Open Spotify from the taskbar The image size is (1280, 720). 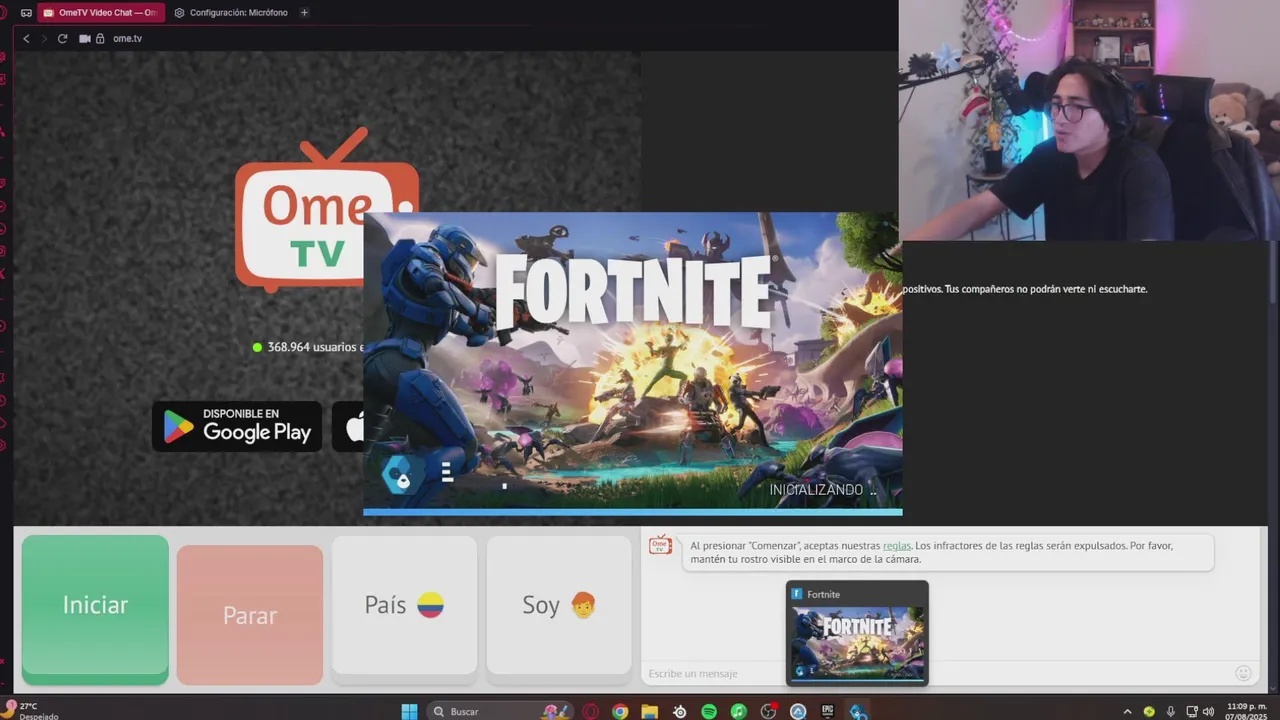[709, 711]
